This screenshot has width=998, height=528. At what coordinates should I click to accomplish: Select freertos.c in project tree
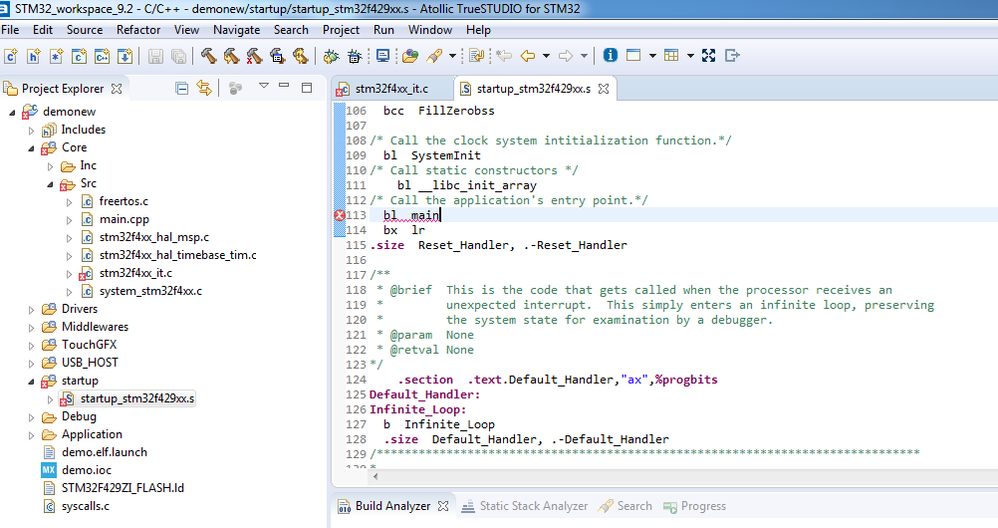coord(123,201)
